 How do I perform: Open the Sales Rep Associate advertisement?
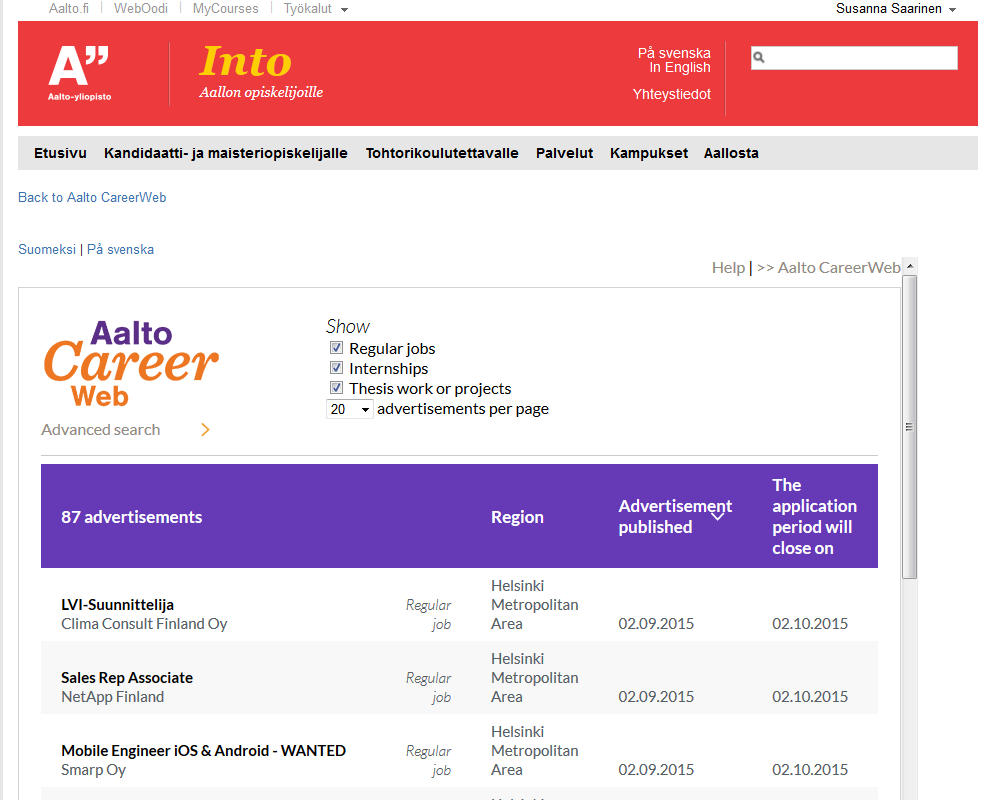tap(127, 678)
